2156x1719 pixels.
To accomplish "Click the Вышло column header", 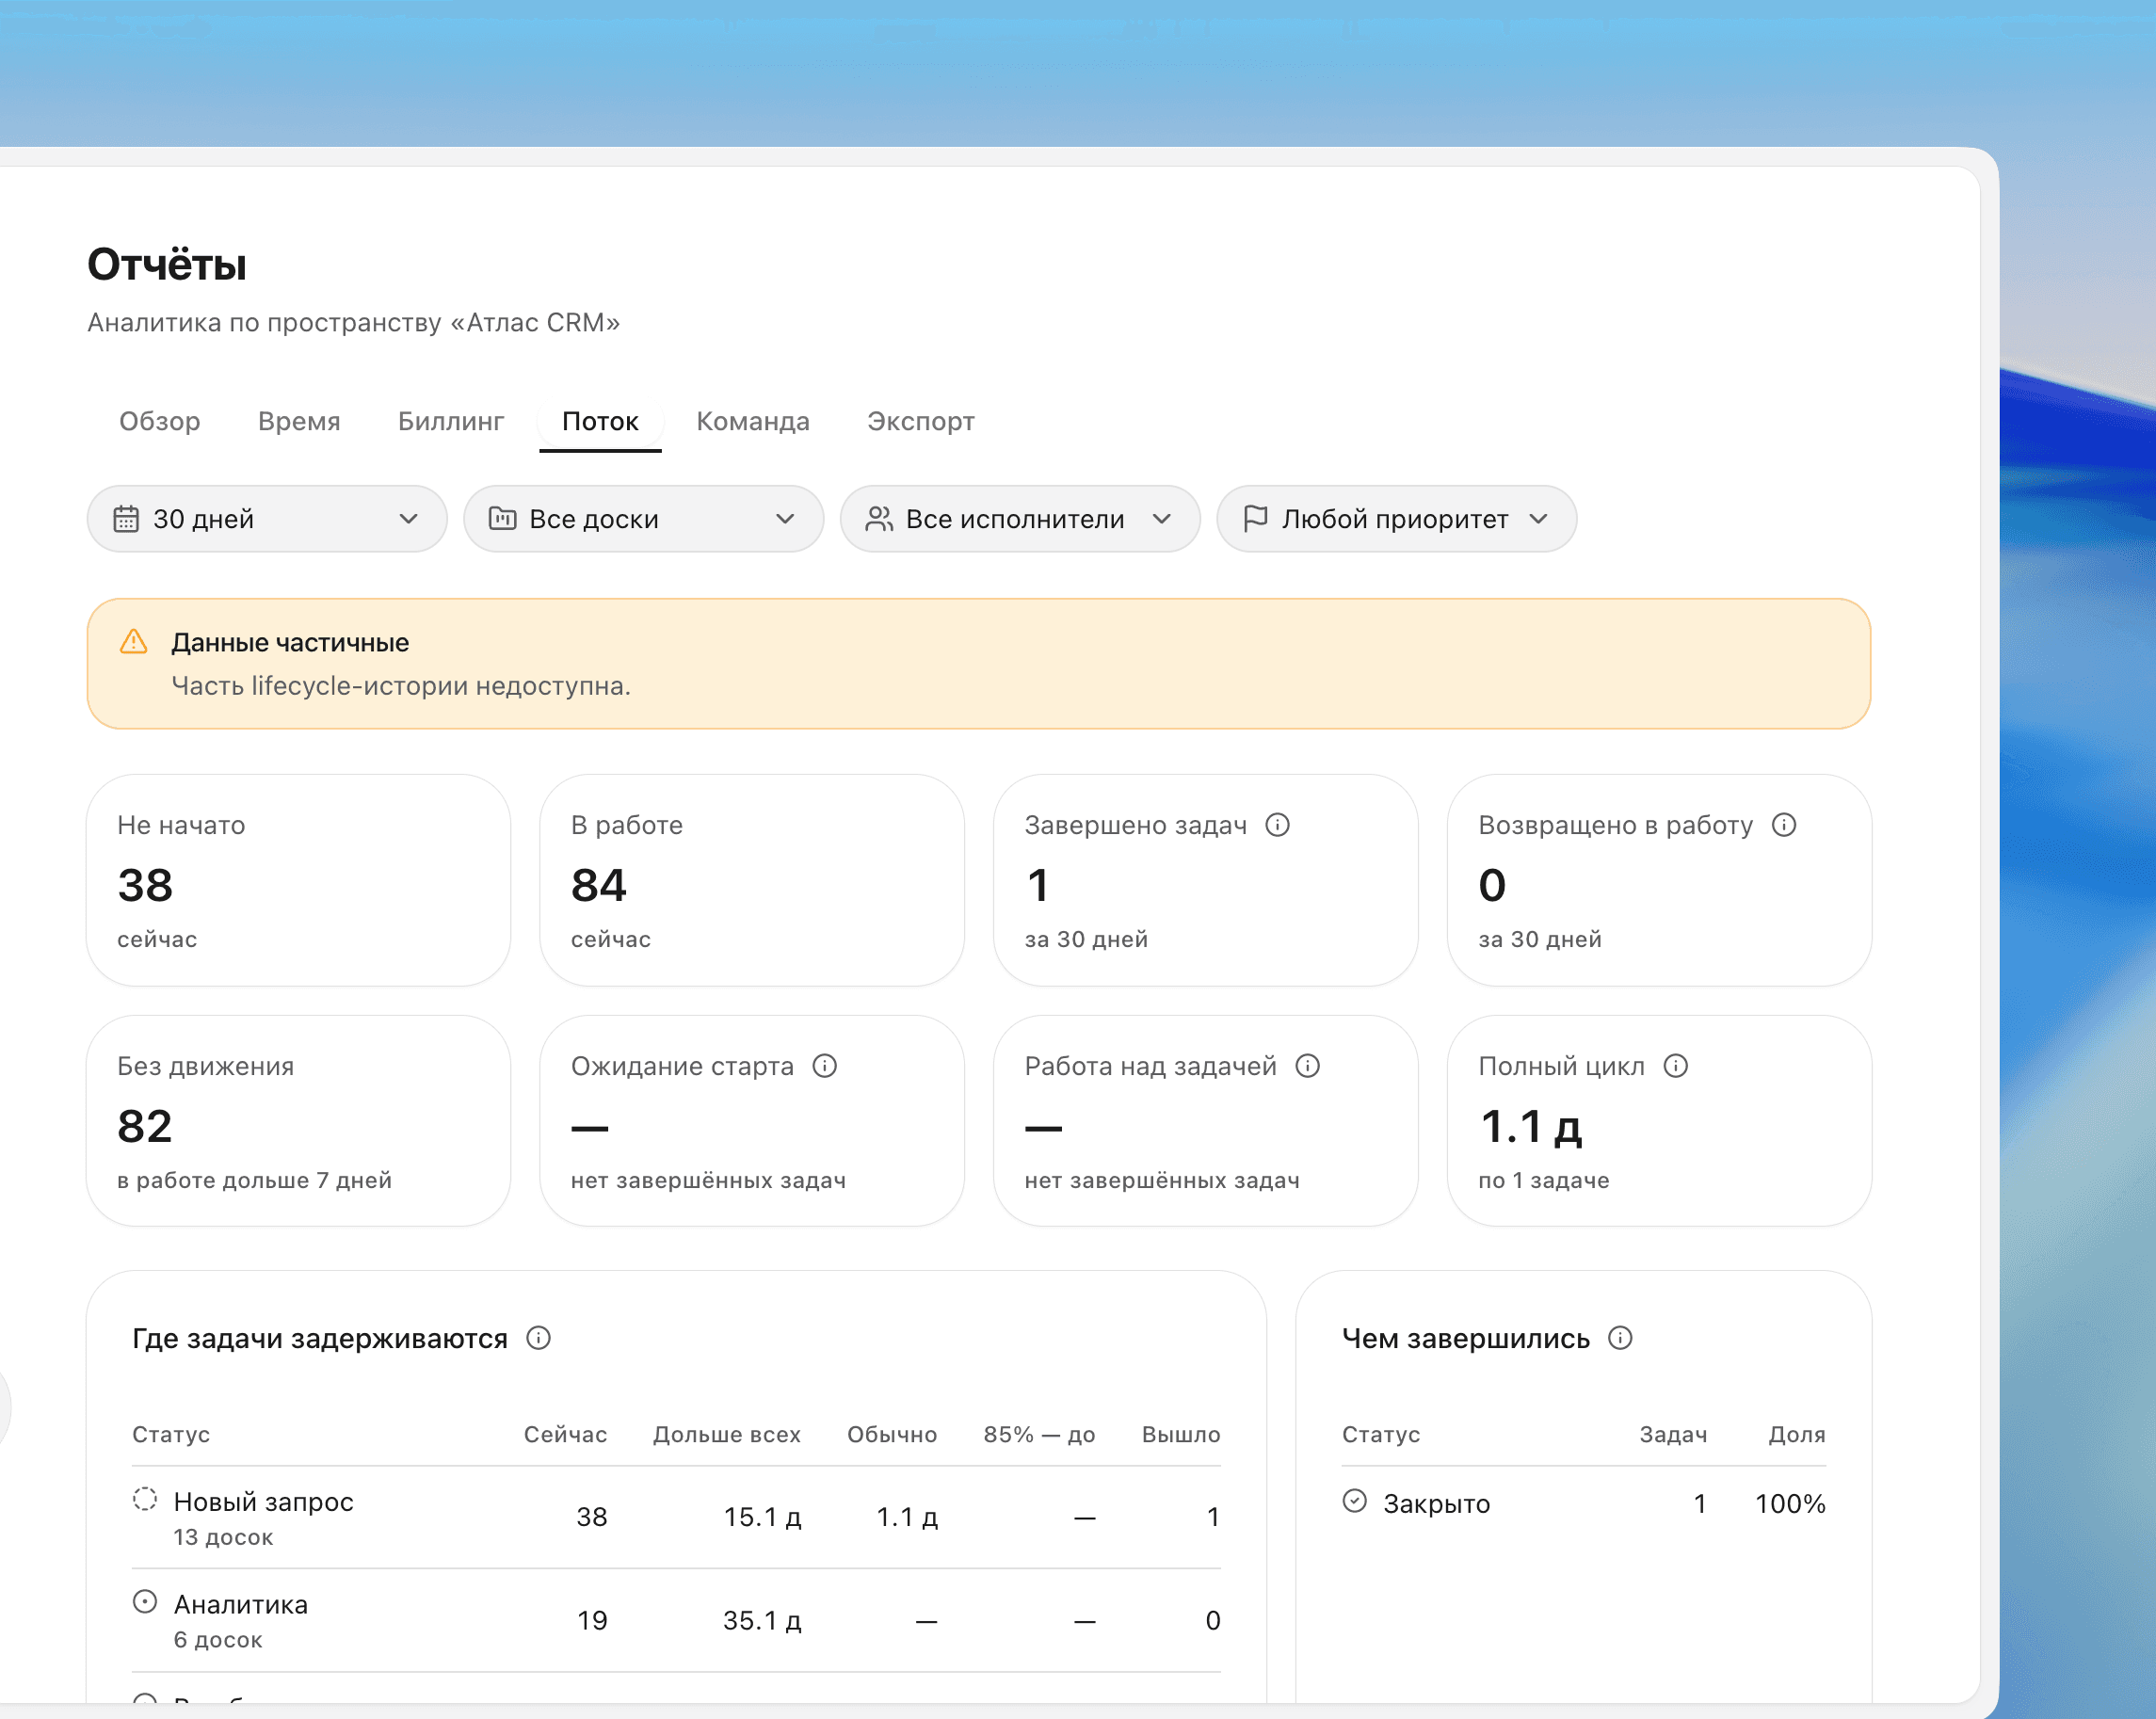I will (x=1181, y=1434).
